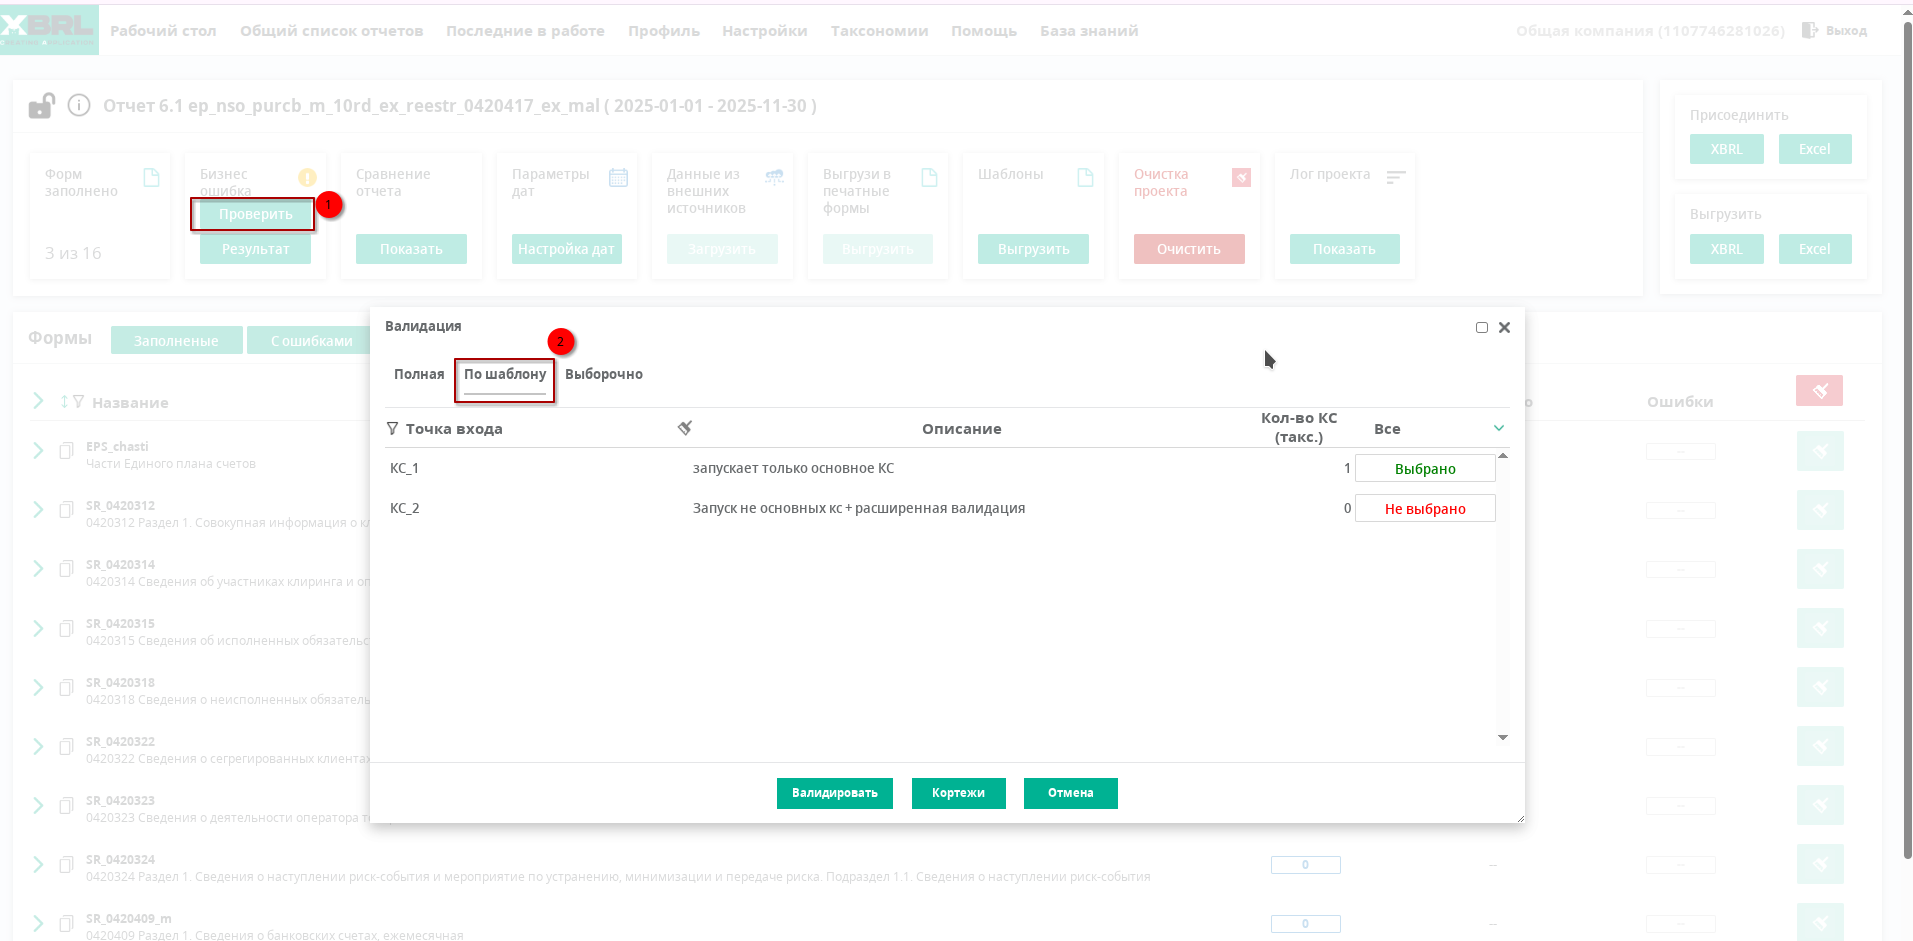Image resolution: width=1913 pixels, height=941 pixels.
Task: Click the filter icon beside Точка входа
Action: coord(392,429)
